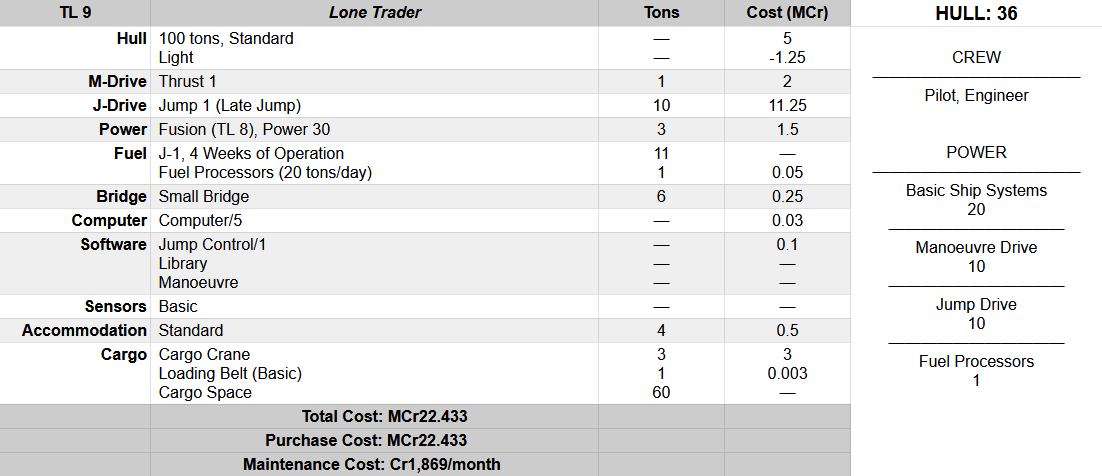Click the 'Lone Trader' ship name header
Screen dimensions: 1102x476
click(374, 13)
